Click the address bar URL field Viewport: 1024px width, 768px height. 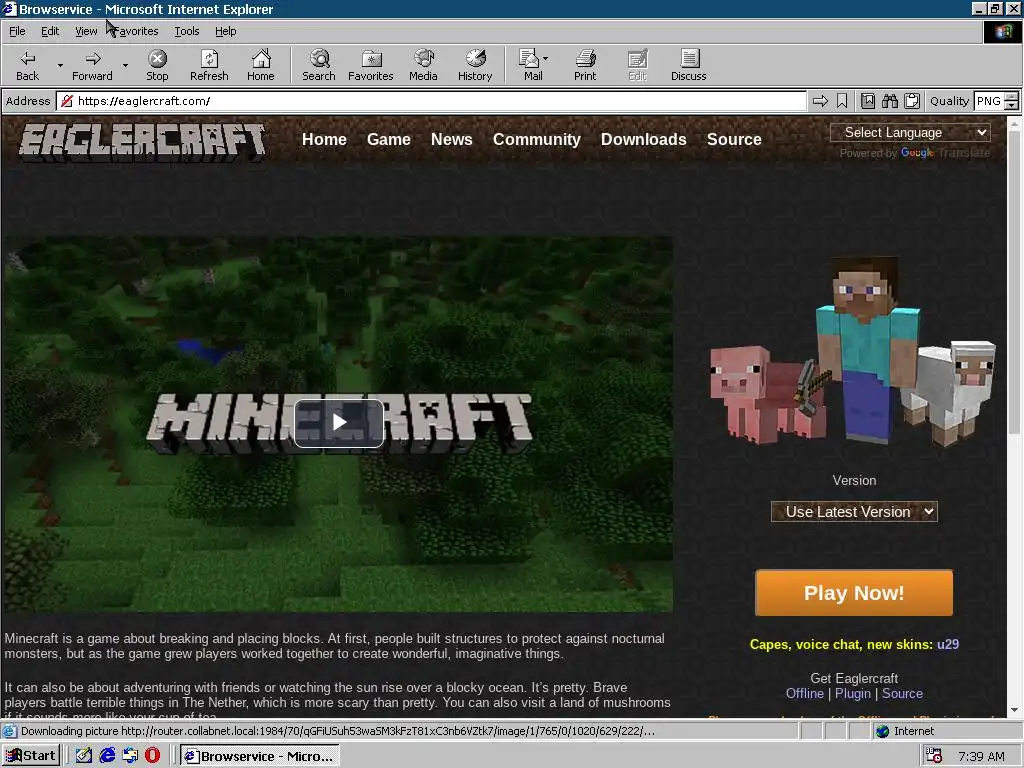click(431, 101)
